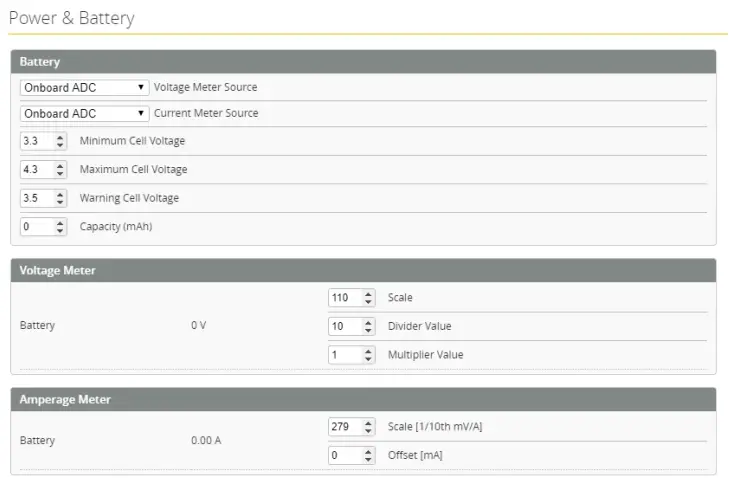
Task: Click the Divider Value input field
Action: 344,326
